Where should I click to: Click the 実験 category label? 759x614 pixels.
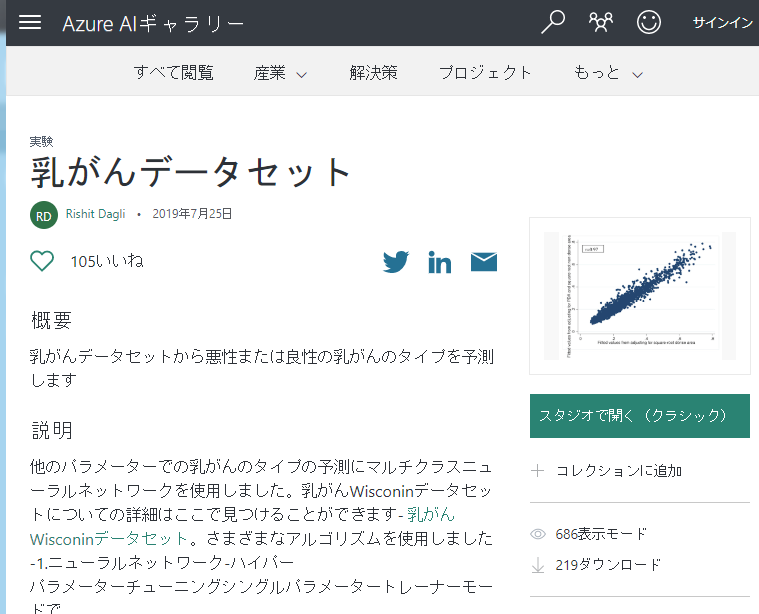tap(41, 141)
